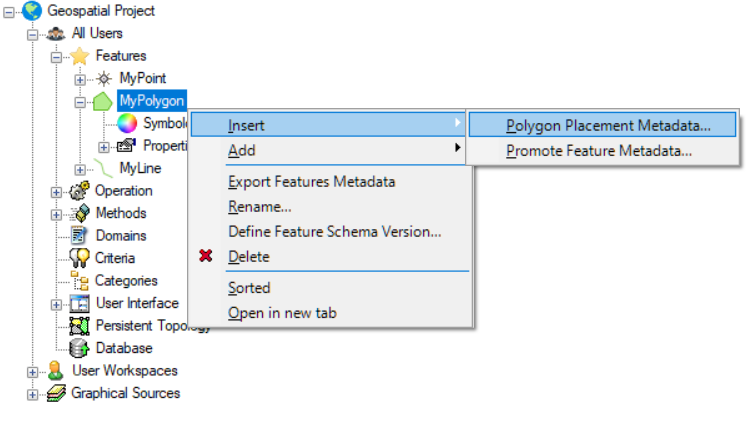Select the Features star icon

[x=79, y=56]
